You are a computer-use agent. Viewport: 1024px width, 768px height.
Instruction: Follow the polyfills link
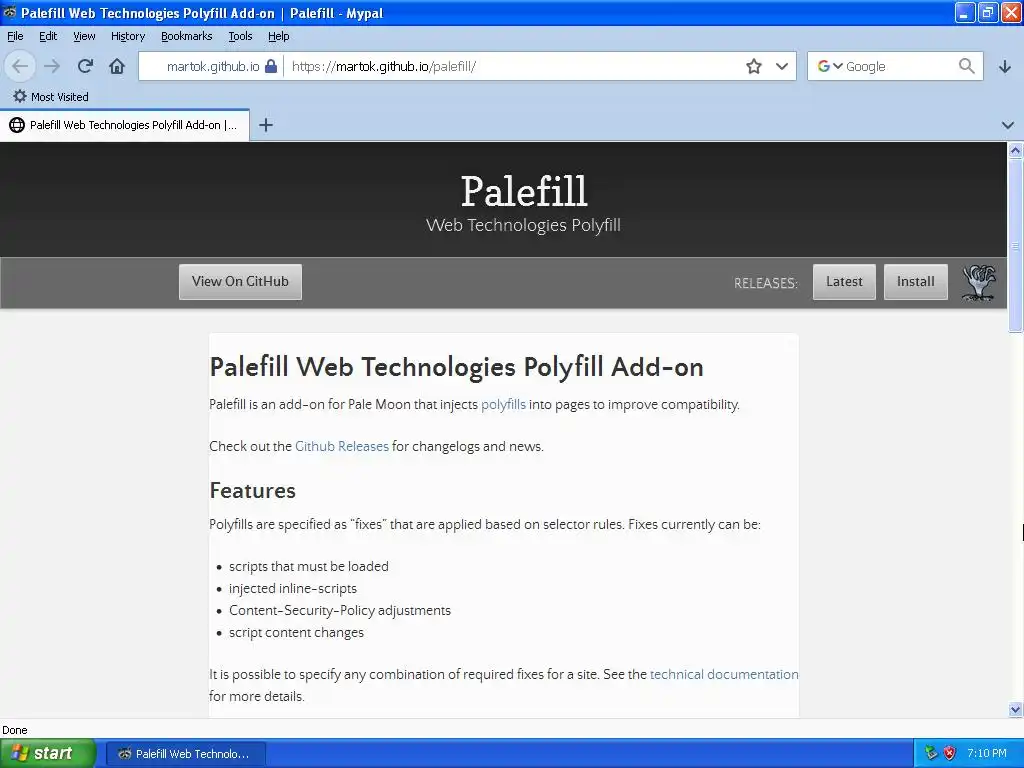[x=503, y=404]
